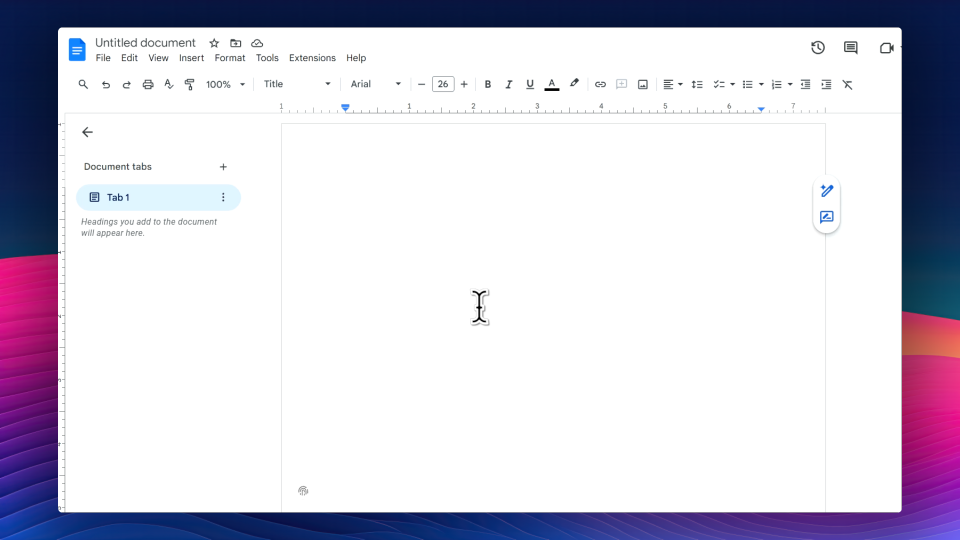Open the Help menu
The width and height of the screenshot is (960, 540).
tap(356, 58)
